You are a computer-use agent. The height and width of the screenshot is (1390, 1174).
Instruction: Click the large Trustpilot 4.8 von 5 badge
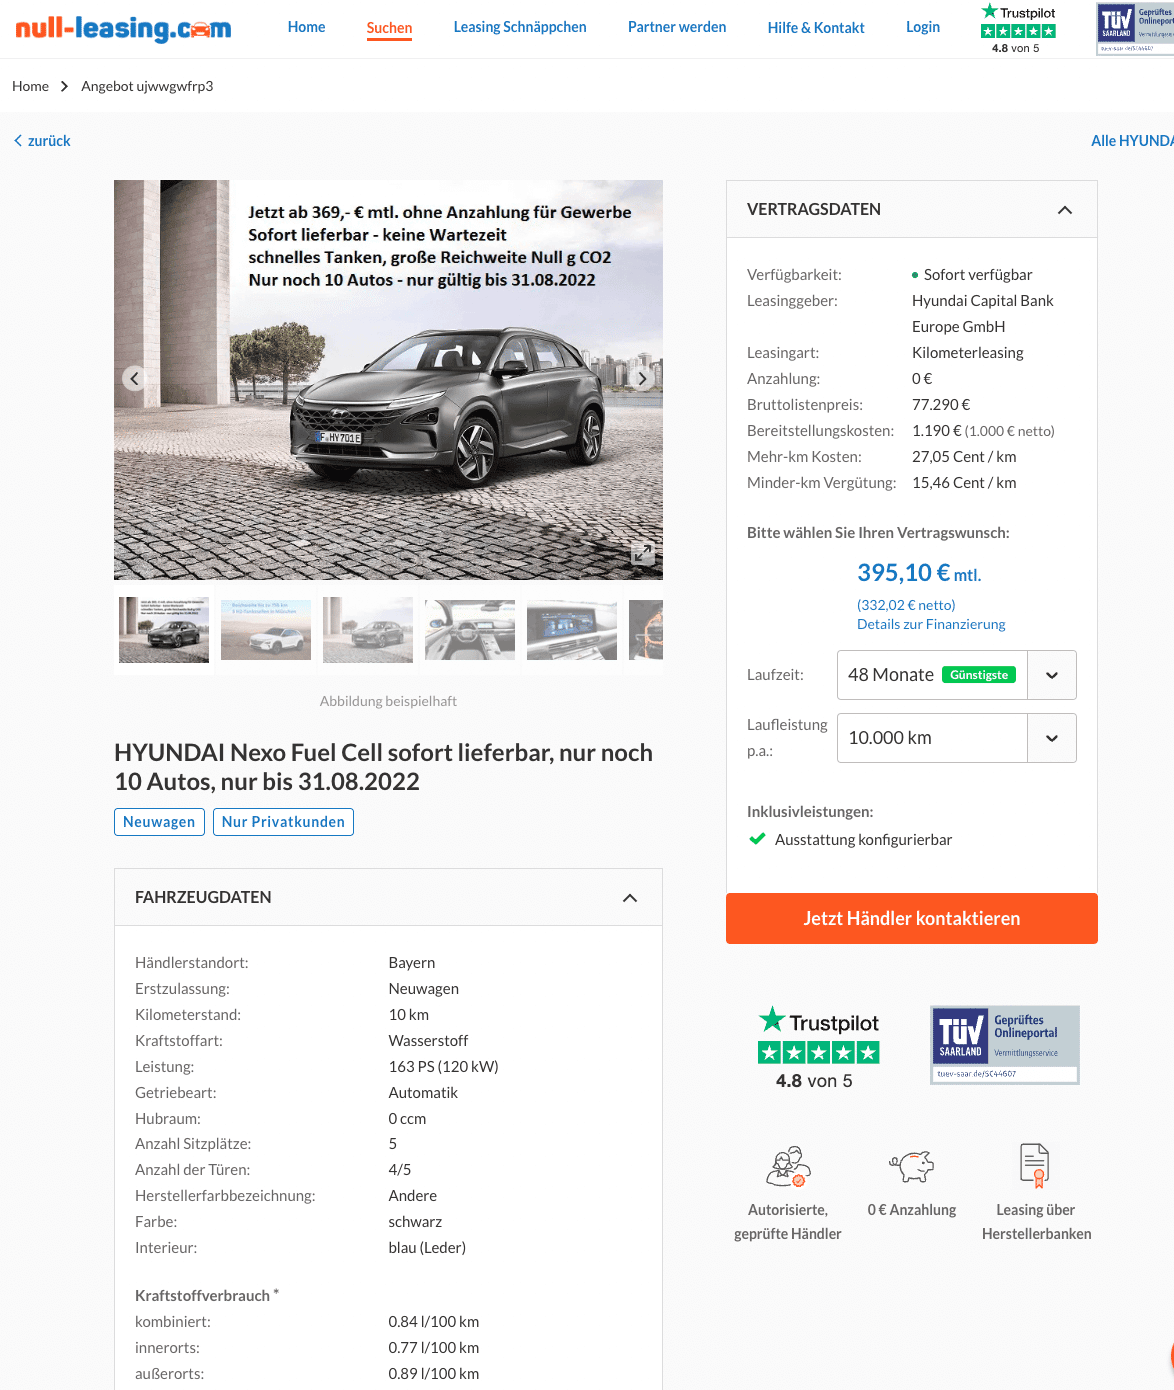[x=818, y=1047]
